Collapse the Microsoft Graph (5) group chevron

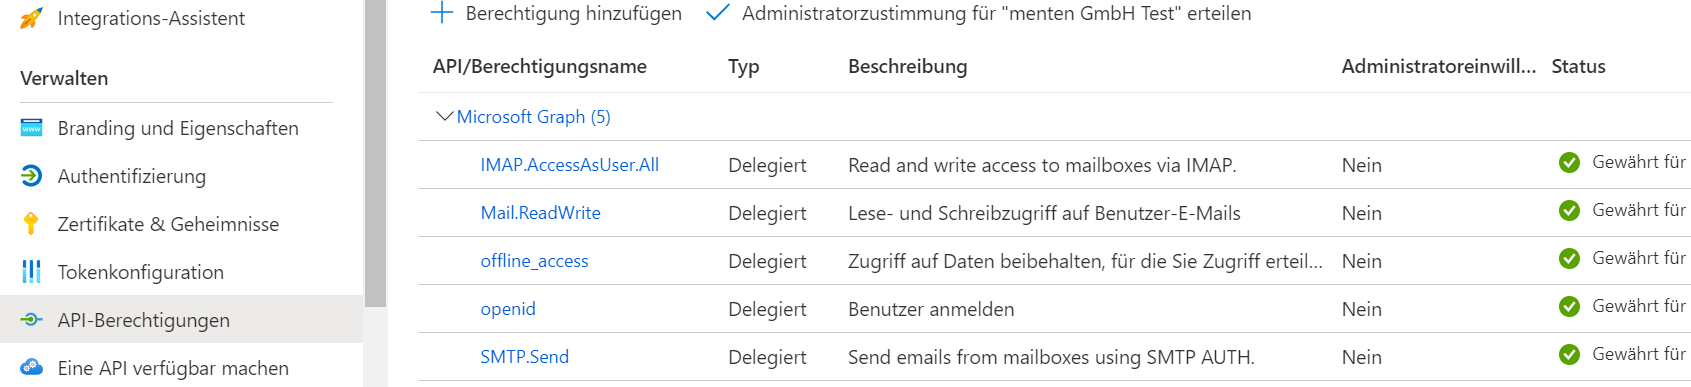click(445, 116)
